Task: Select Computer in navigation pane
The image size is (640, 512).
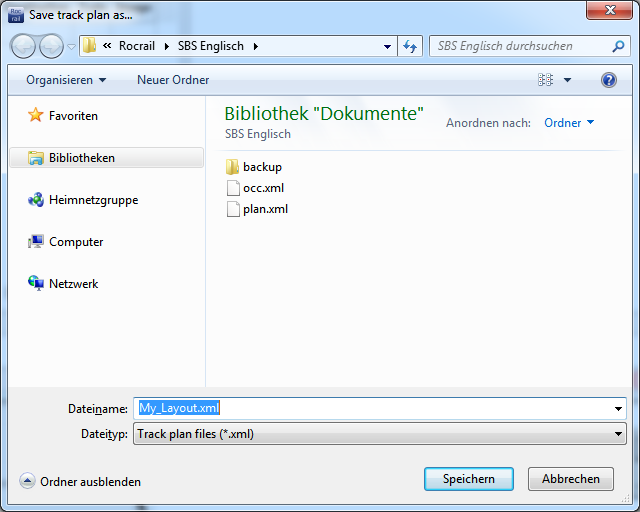Action: [76, 242]
